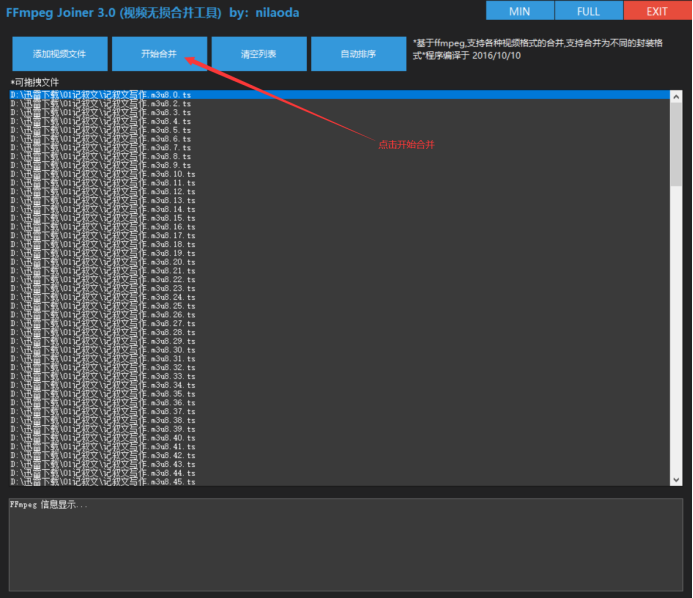Select file m3u8.40.ts in the list
The height and width of the screenshot is (598, 693).
[x=339, y=438]
